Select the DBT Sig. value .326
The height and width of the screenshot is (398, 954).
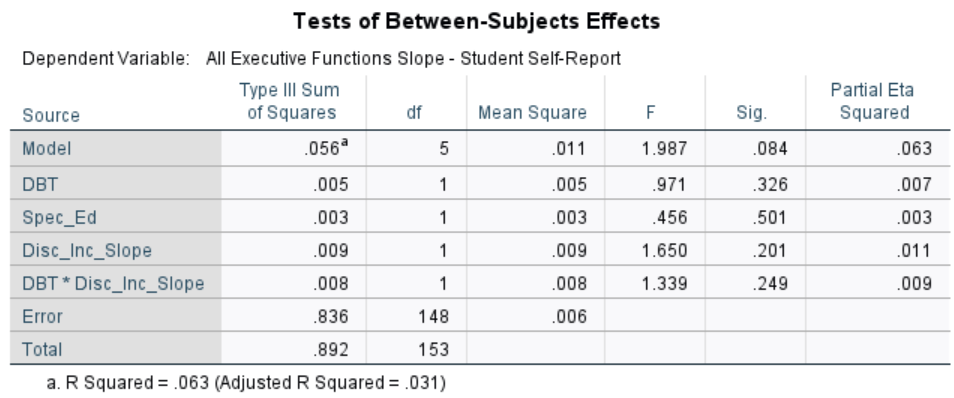(x=770, y=184)
